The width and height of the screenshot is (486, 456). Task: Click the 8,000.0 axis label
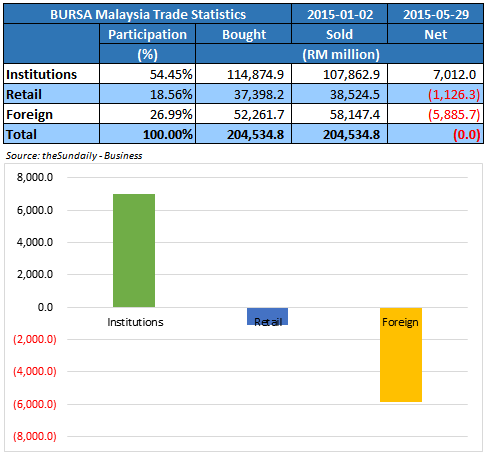pyautogui.click(x=35, y=177)
